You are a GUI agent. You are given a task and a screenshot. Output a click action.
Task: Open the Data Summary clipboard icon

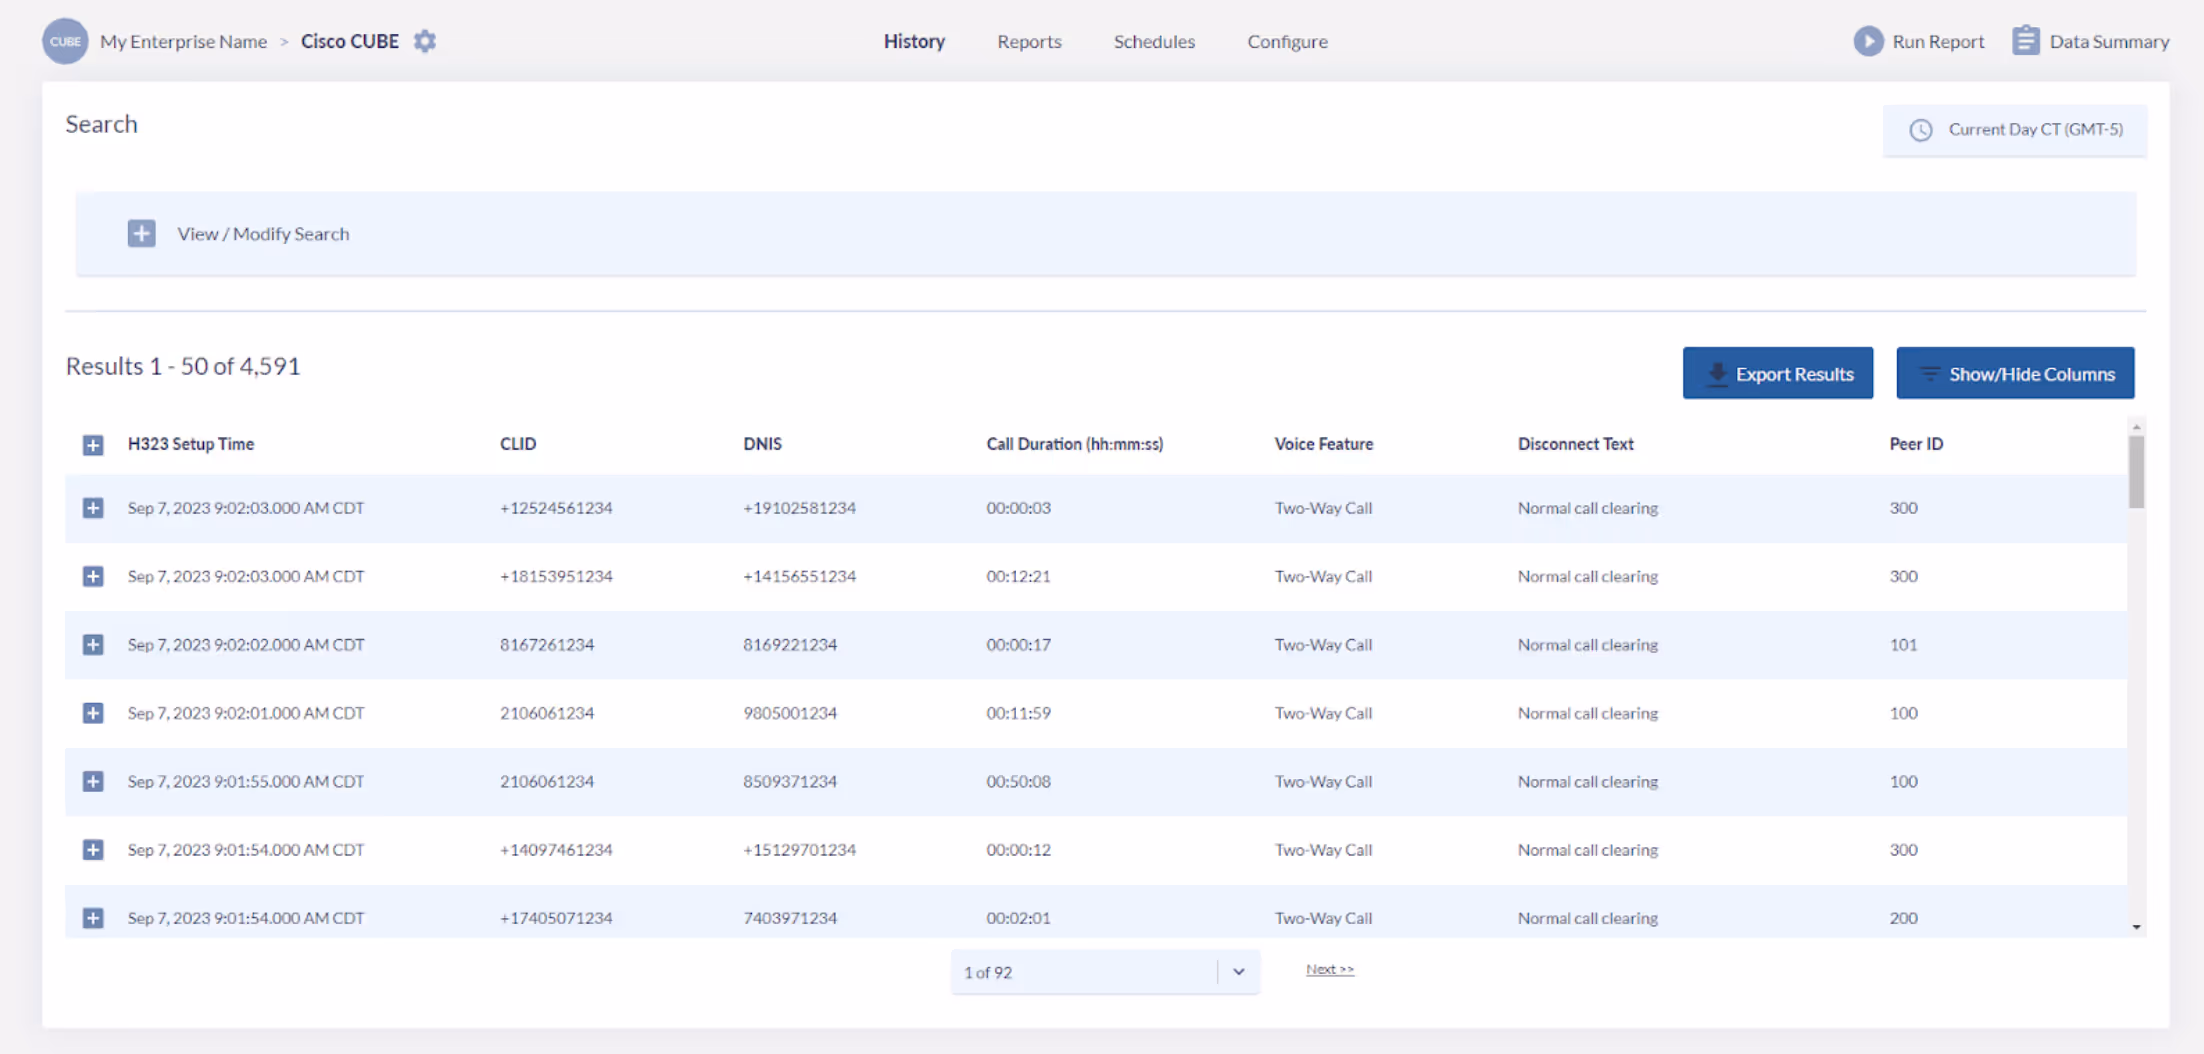tap(2025, 41)
